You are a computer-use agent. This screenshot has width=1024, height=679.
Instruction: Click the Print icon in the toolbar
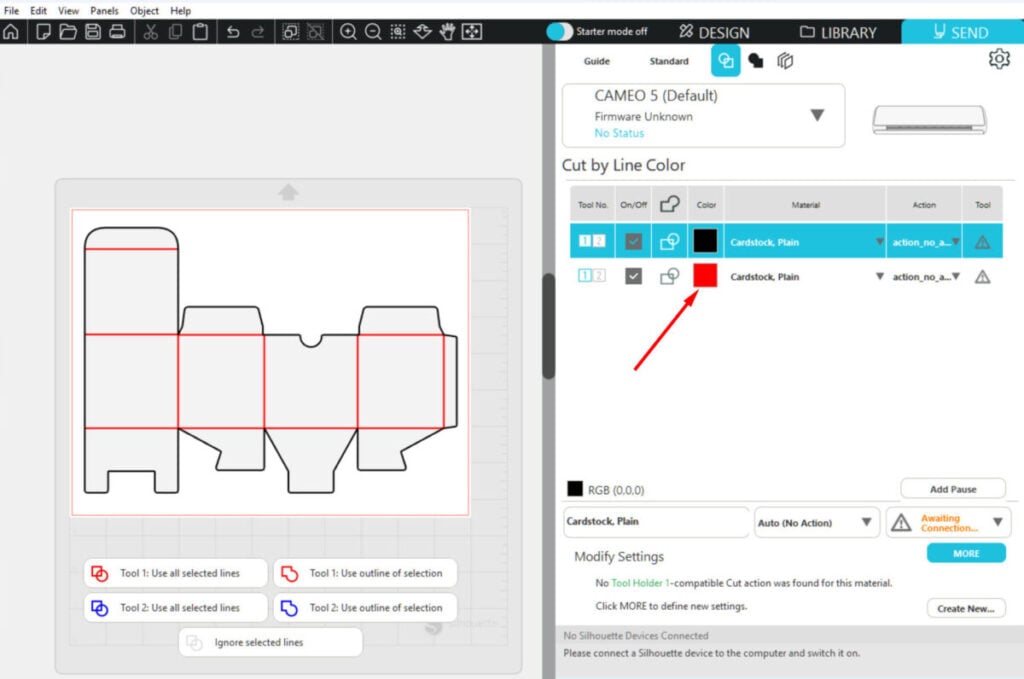pos(117,32)
